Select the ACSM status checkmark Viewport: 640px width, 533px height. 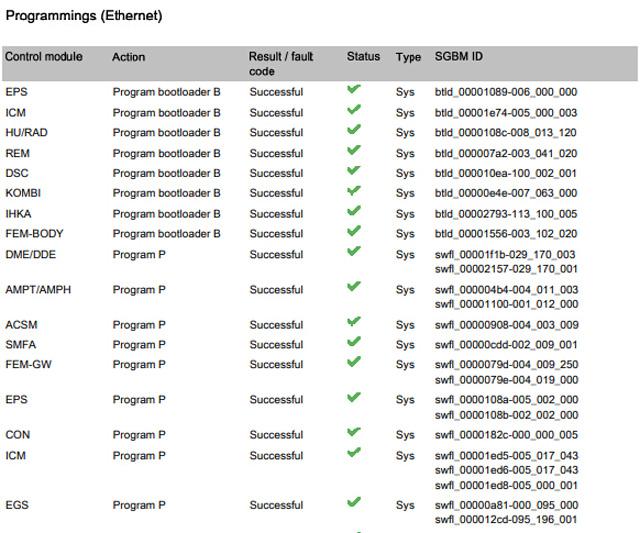click(354, 323)
